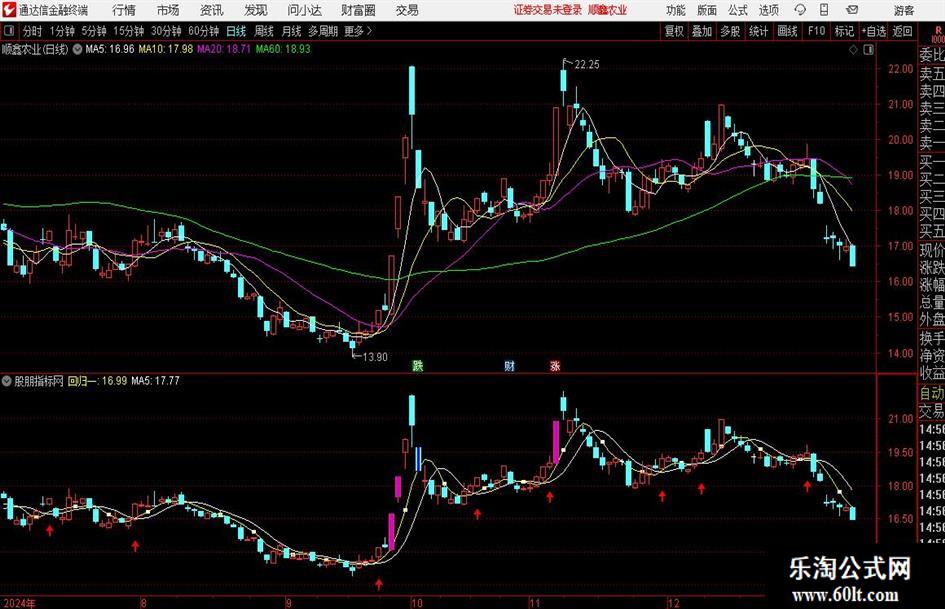This screenshot has width=945, height=609.
Task: Open F10 company information
Action: pyautogui.click(x=816, y=31)
